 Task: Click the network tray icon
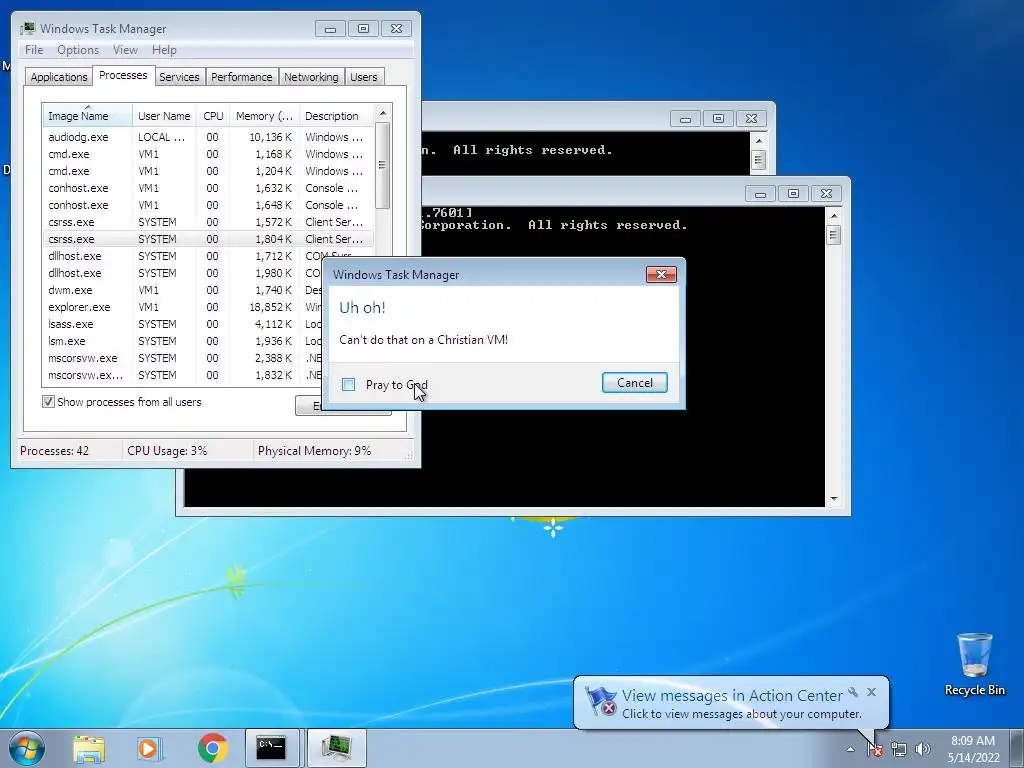(899, 749)
